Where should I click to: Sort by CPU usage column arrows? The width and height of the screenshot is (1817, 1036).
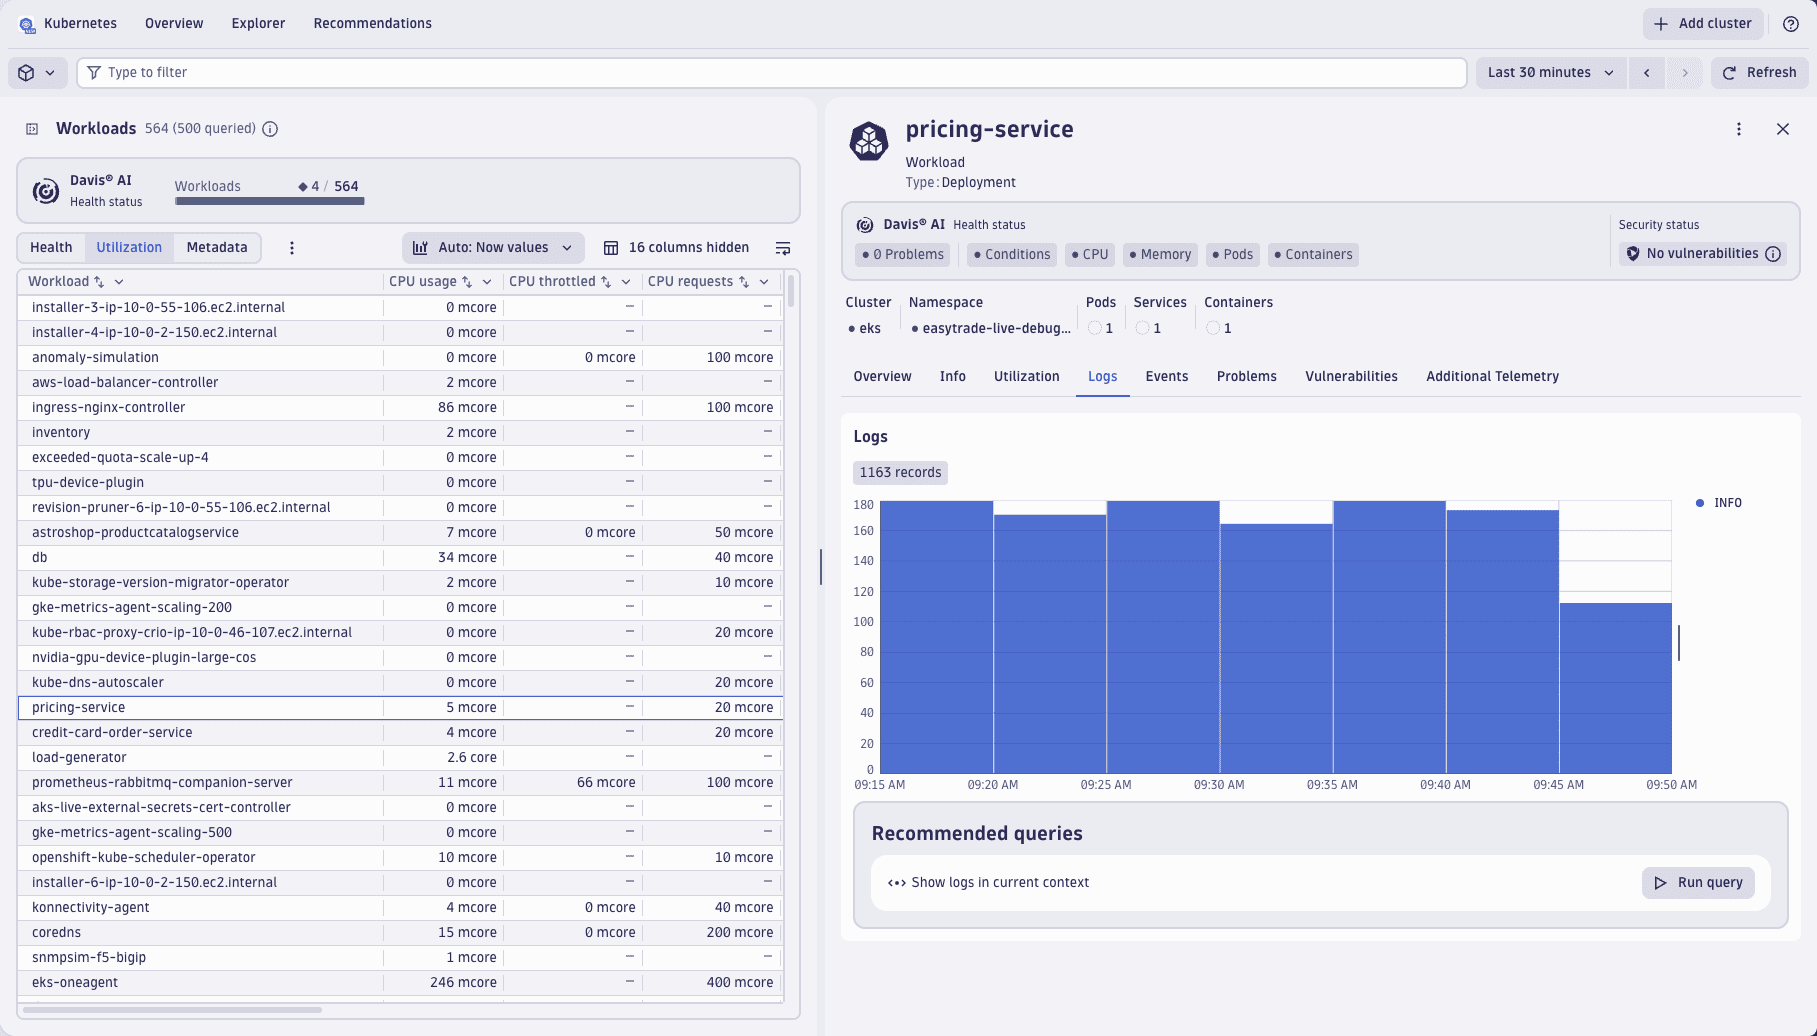pos(467,282)
